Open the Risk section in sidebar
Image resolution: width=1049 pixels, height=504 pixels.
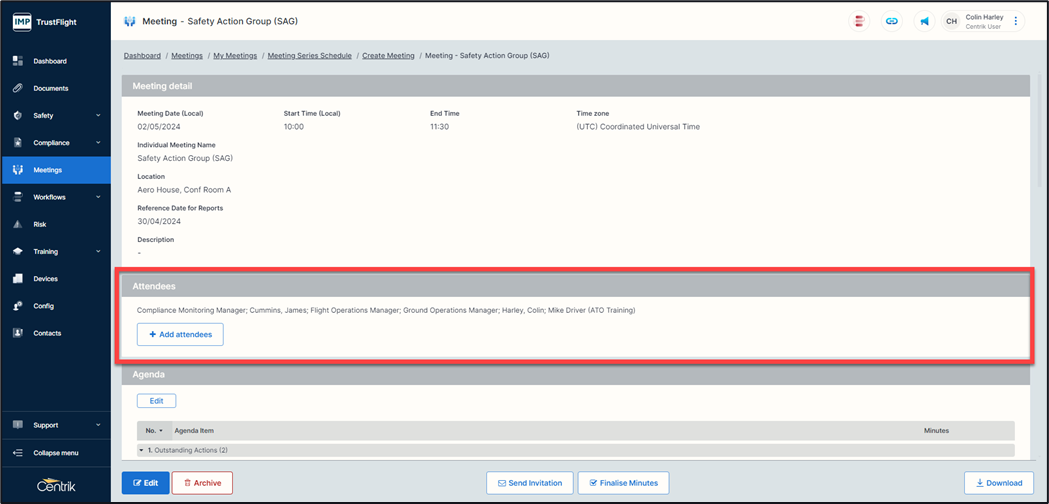pyautogui.click(x=40, y=224)
